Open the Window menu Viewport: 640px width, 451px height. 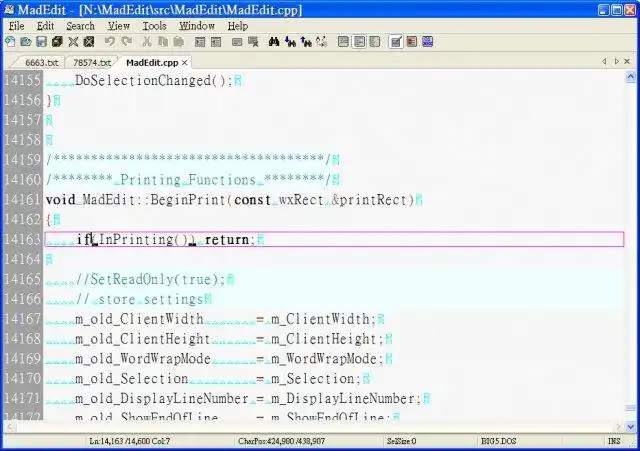[x=197, y=26]
